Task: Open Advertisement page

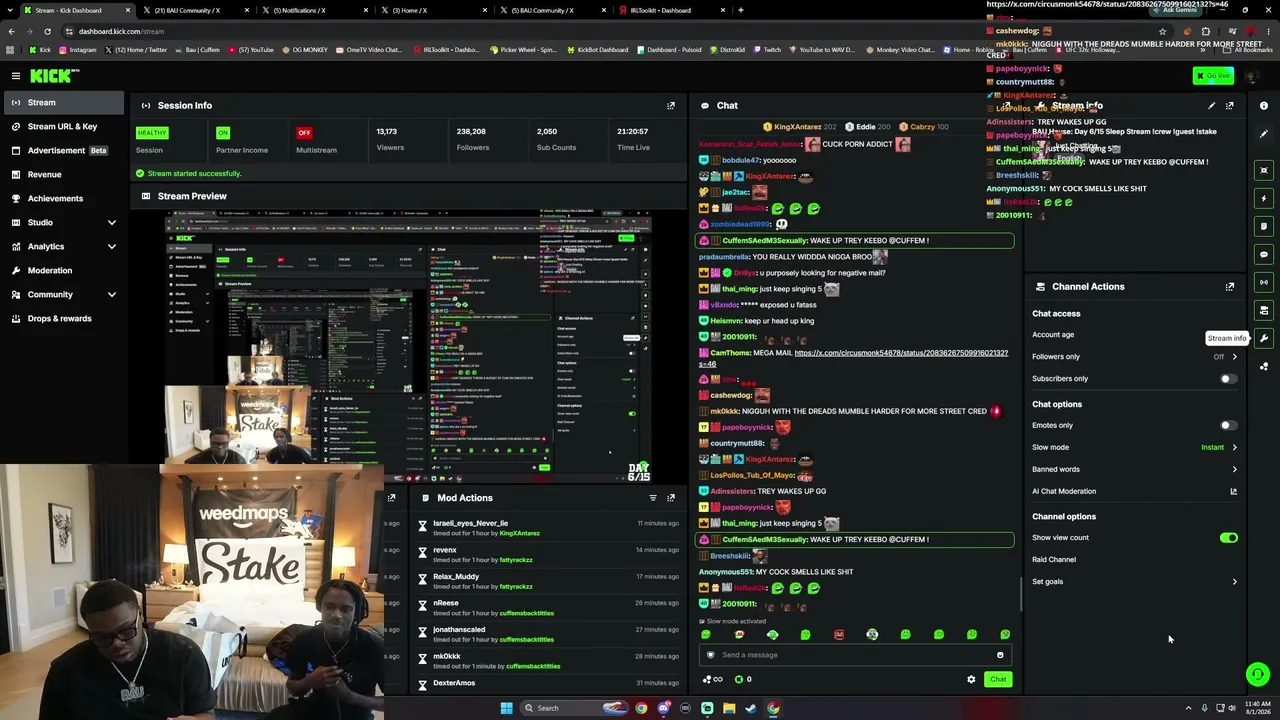Action: [x=62, y=150]
